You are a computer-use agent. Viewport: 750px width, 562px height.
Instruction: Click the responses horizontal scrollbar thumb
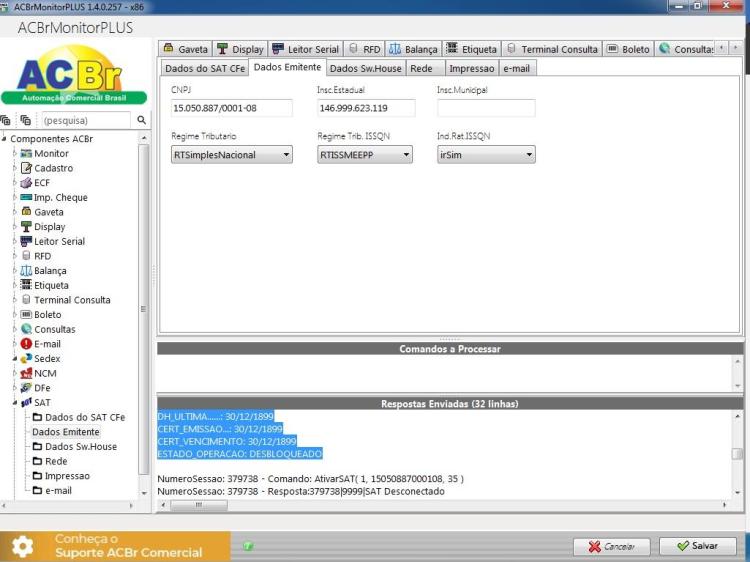tap(199, 505)
